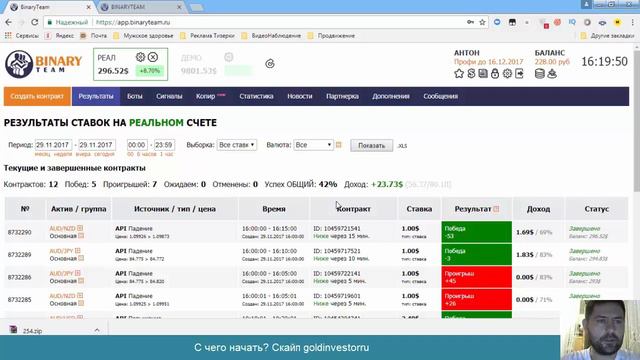This screenshot has height=360, width=640.
Task: Click orange icon next to AUD/JPY in row 8732289
Action: click(78, 251)
